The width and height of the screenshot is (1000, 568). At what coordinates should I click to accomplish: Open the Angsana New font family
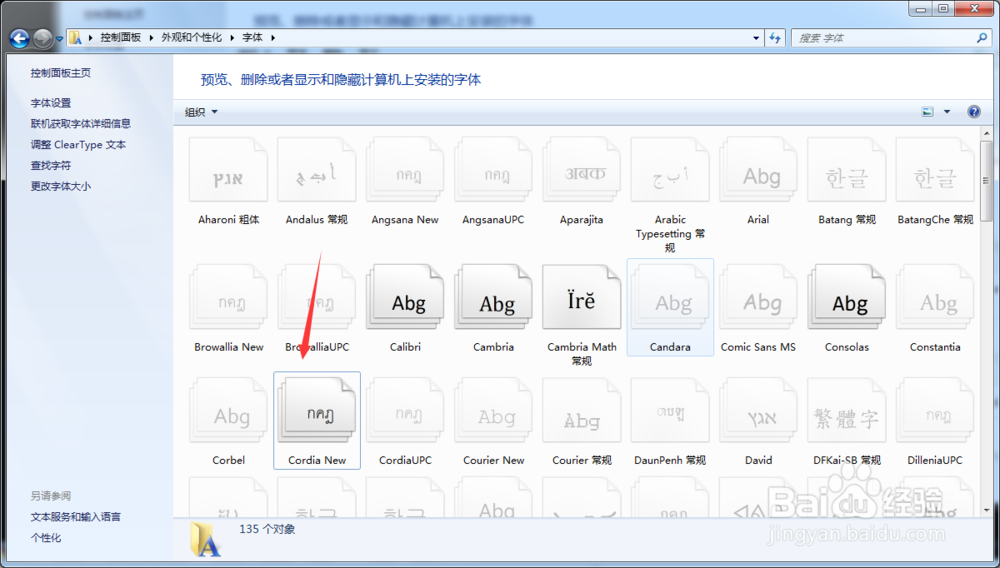[405, 171]
